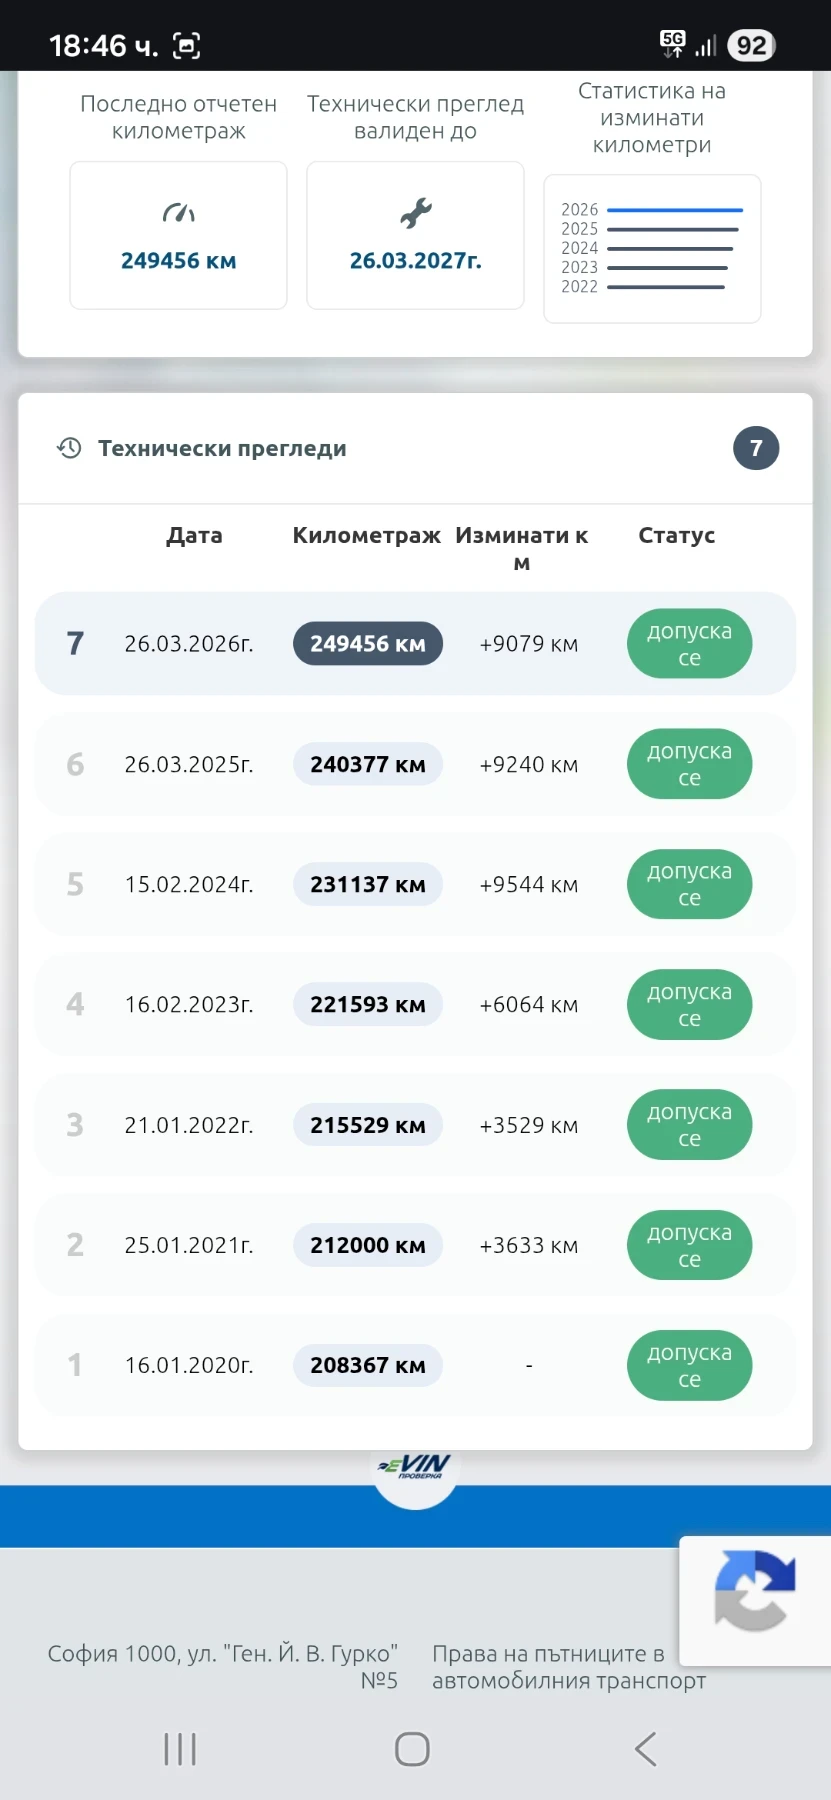831x1800 pixels.
Task: Open the passenger rights footer link
Action: tap(568, 1667)
